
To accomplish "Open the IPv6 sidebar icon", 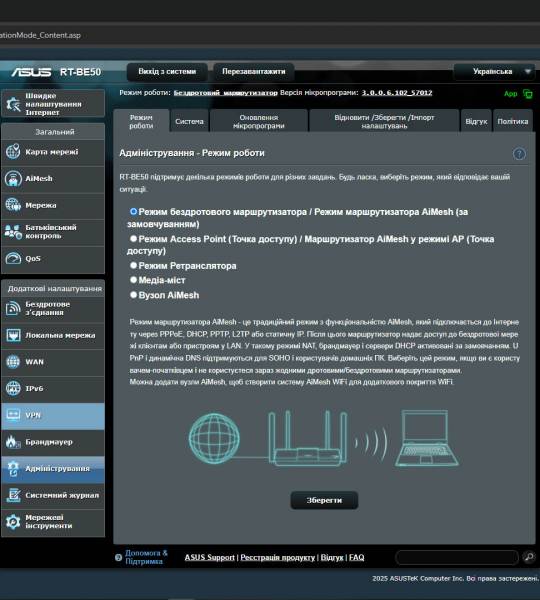I will (x=13, y=388).
